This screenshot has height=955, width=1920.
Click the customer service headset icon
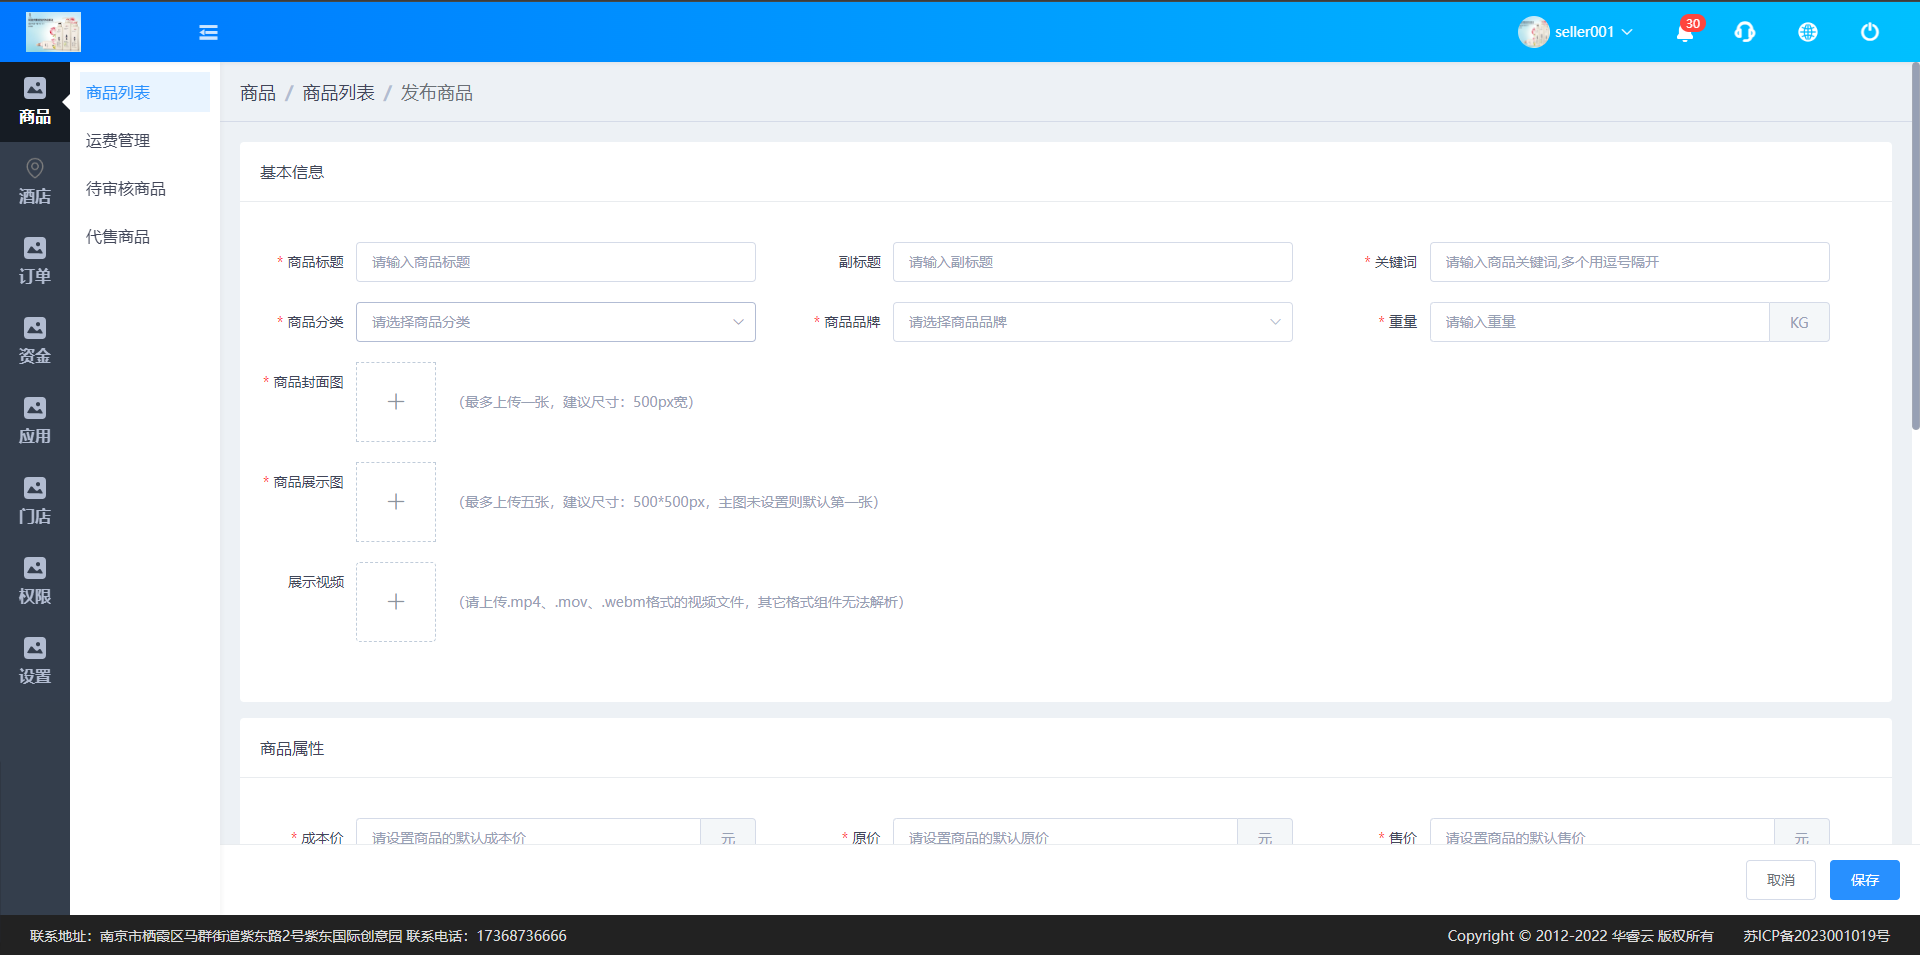coord(1745,32)
